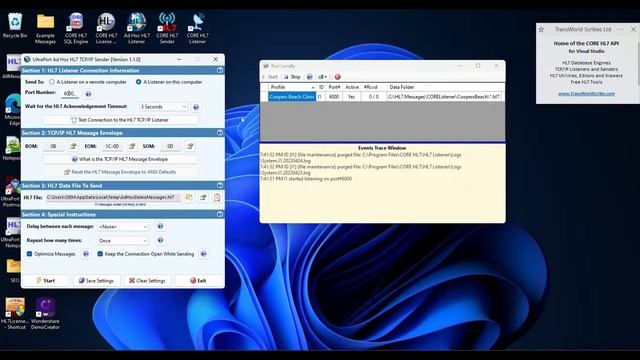Open the Delay between each message dropdown
Viewport: 640px width, 360px height.
(123, 227)
